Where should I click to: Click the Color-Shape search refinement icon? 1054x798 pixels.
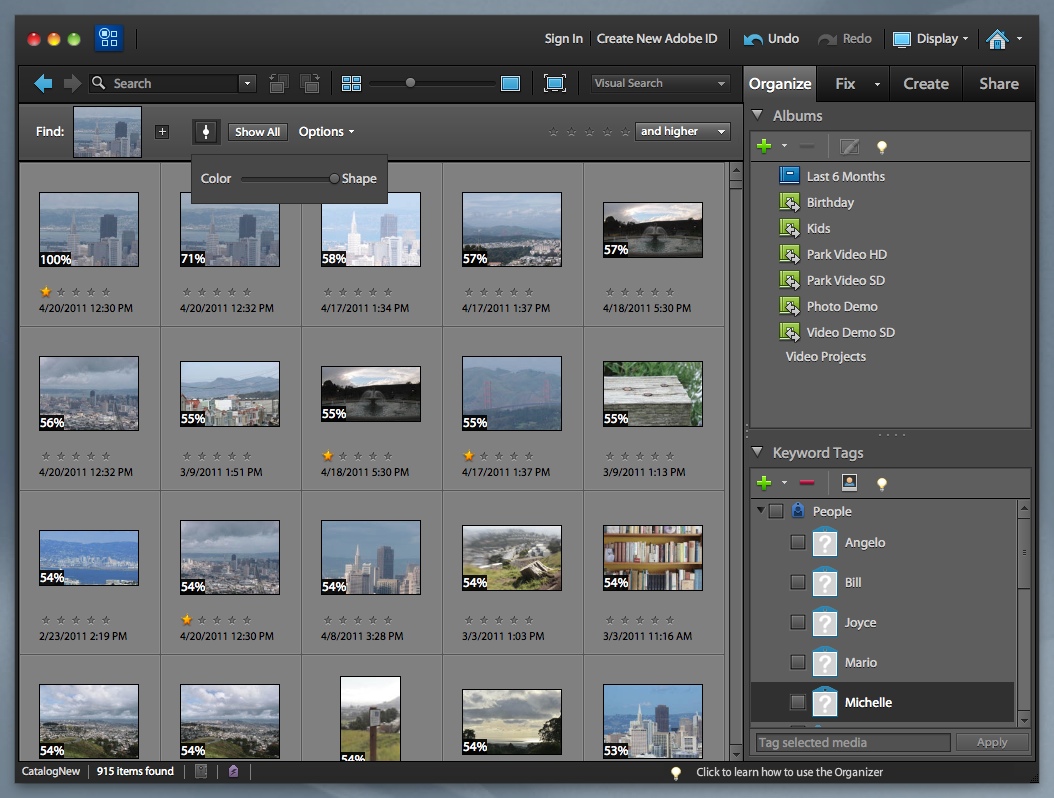pyautogui.click(x=206, y=132)
